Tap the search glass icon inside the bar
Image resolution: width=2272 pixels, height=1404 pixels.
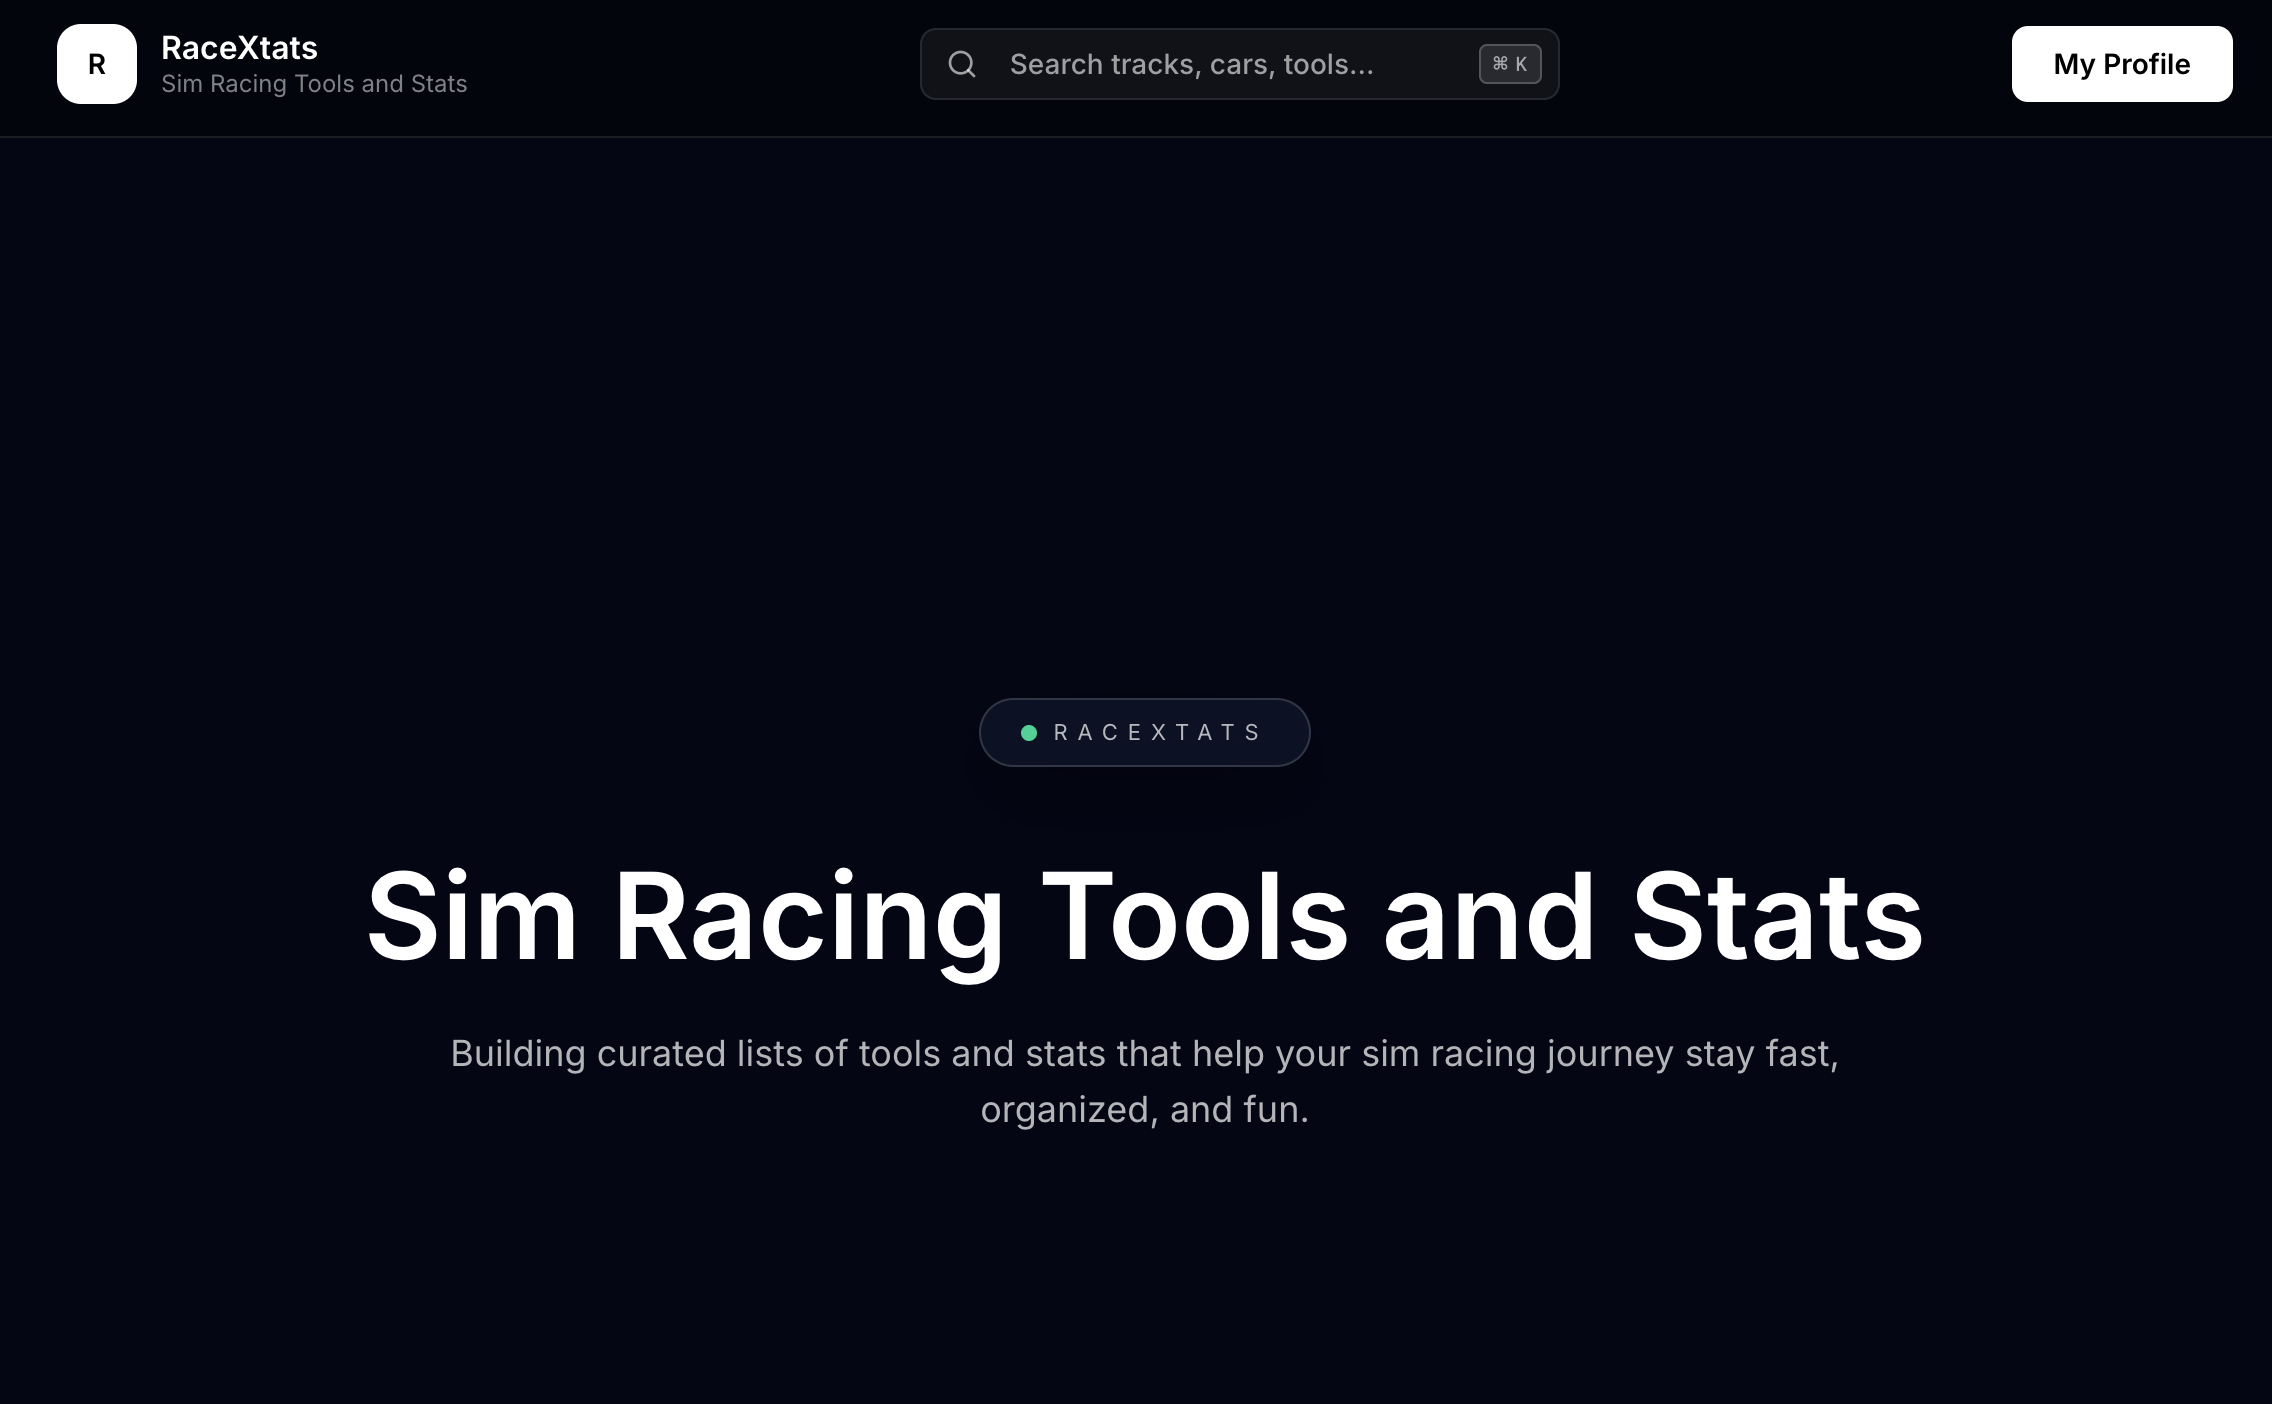click(x=961, y=63)
